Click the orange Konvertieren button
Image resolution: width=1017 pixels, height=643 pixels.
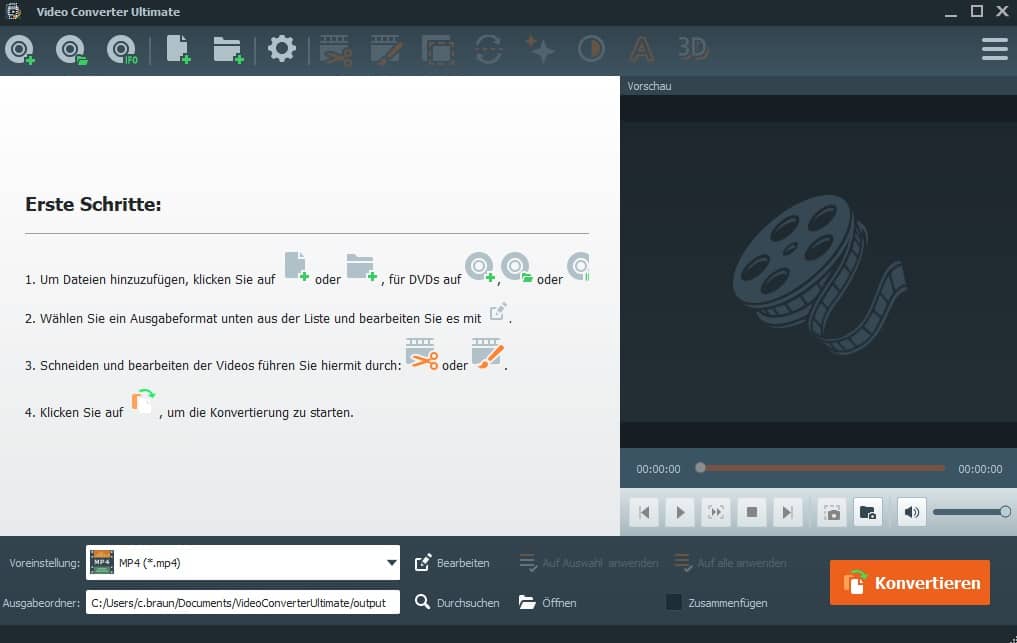coord(909,582)
